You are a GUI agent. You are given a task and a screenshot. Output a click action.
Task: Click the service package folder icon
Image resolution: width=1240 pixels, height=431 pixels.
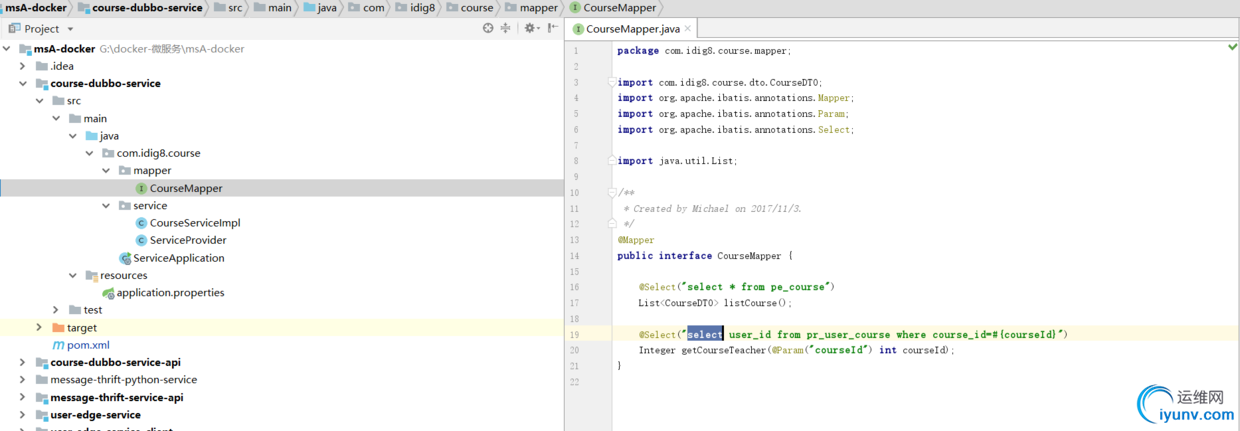pyautogui.click(x=125, y=206)
